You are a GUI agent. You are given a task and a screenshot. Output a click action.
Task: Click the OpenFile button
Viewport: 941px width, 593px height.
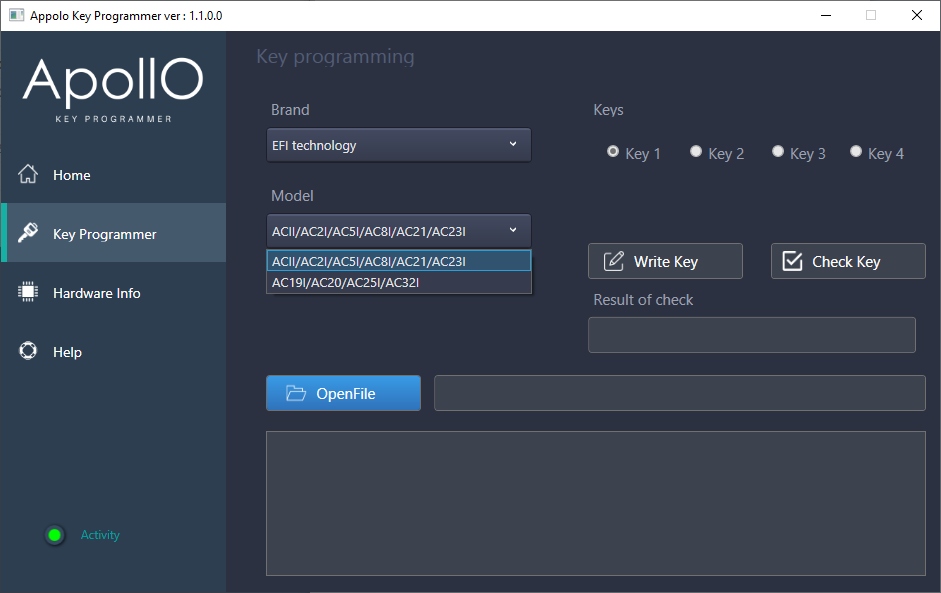pos(343,393)
